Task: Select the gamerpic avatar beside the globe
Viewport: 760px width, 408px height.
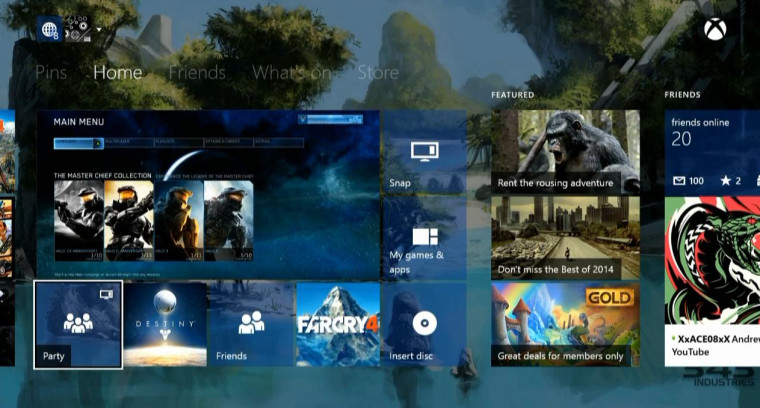Action: (x=77, y=29)
